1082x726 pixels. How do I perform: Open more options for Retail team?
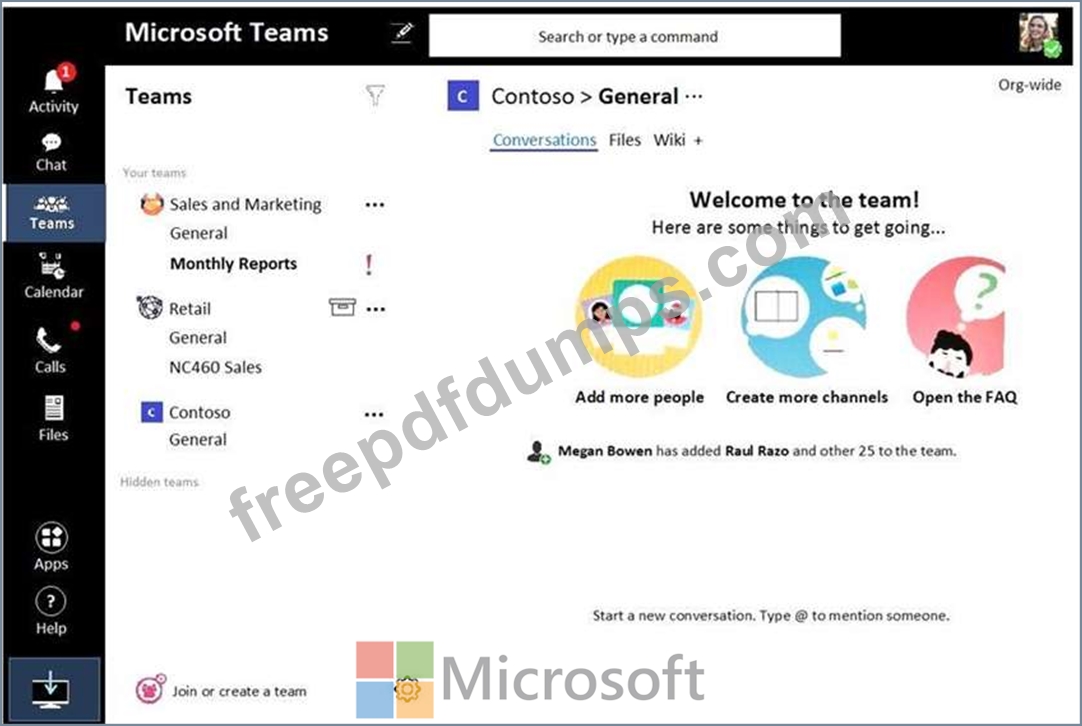375,309
